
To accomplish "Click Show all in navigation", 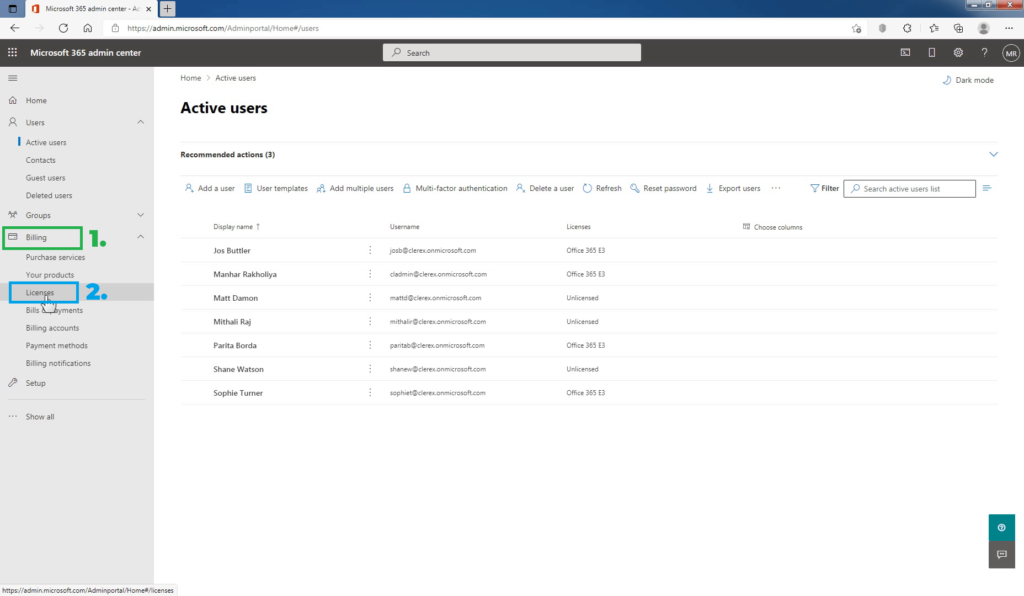I will point(40,416).
